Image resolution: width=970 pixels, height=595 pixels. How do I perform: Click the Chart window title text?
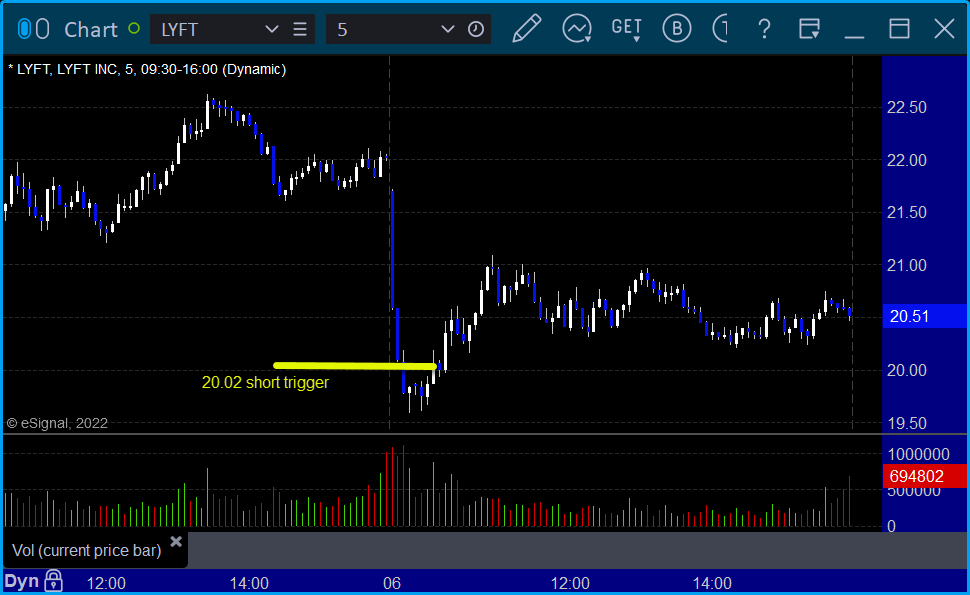point(91,30)
